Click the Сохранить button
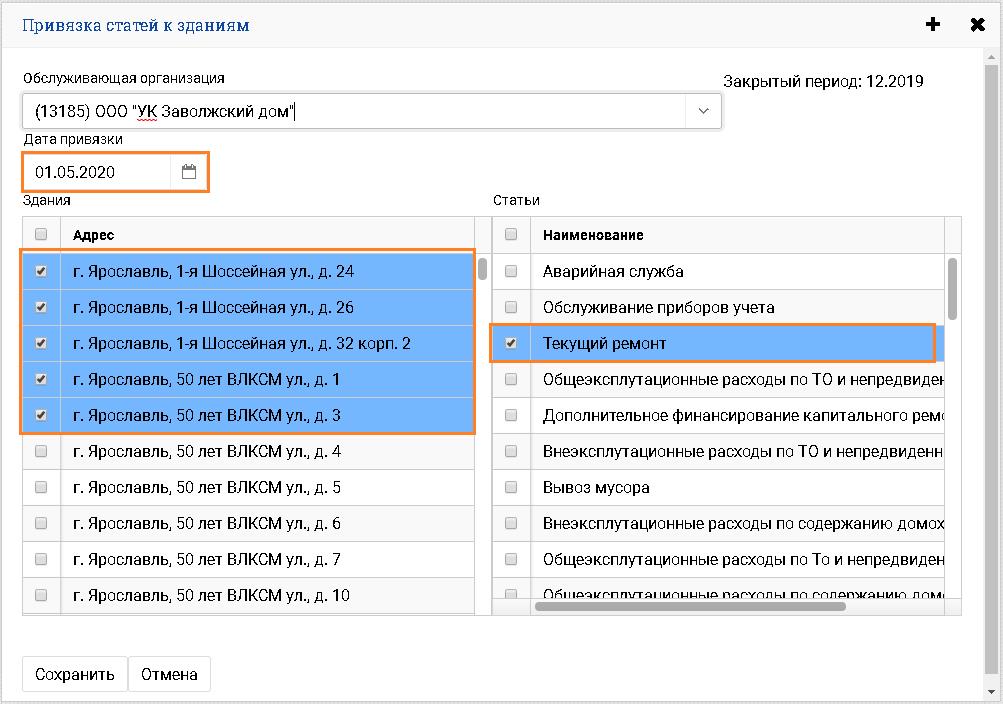This screenshot has height=704, width=1003. click(75, 674)
